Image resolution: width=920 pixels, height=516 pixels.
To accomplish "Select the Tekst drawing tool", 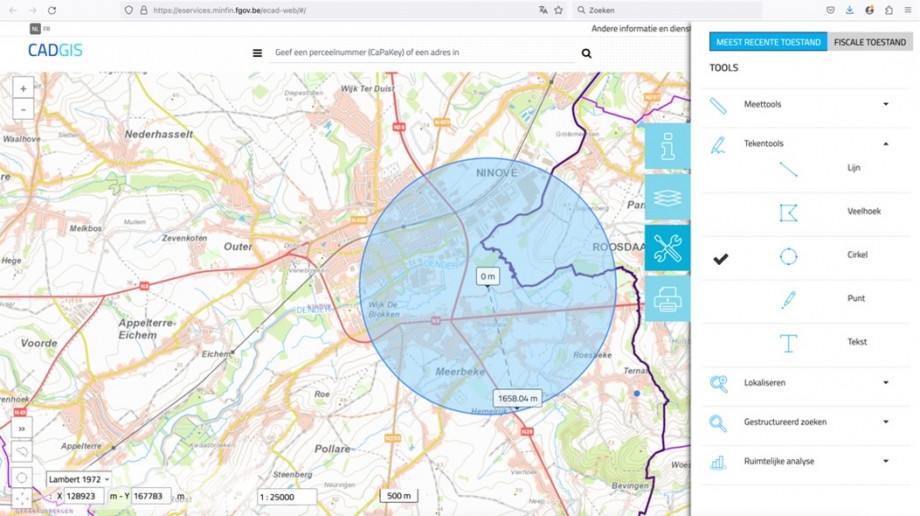I will 789,343.
